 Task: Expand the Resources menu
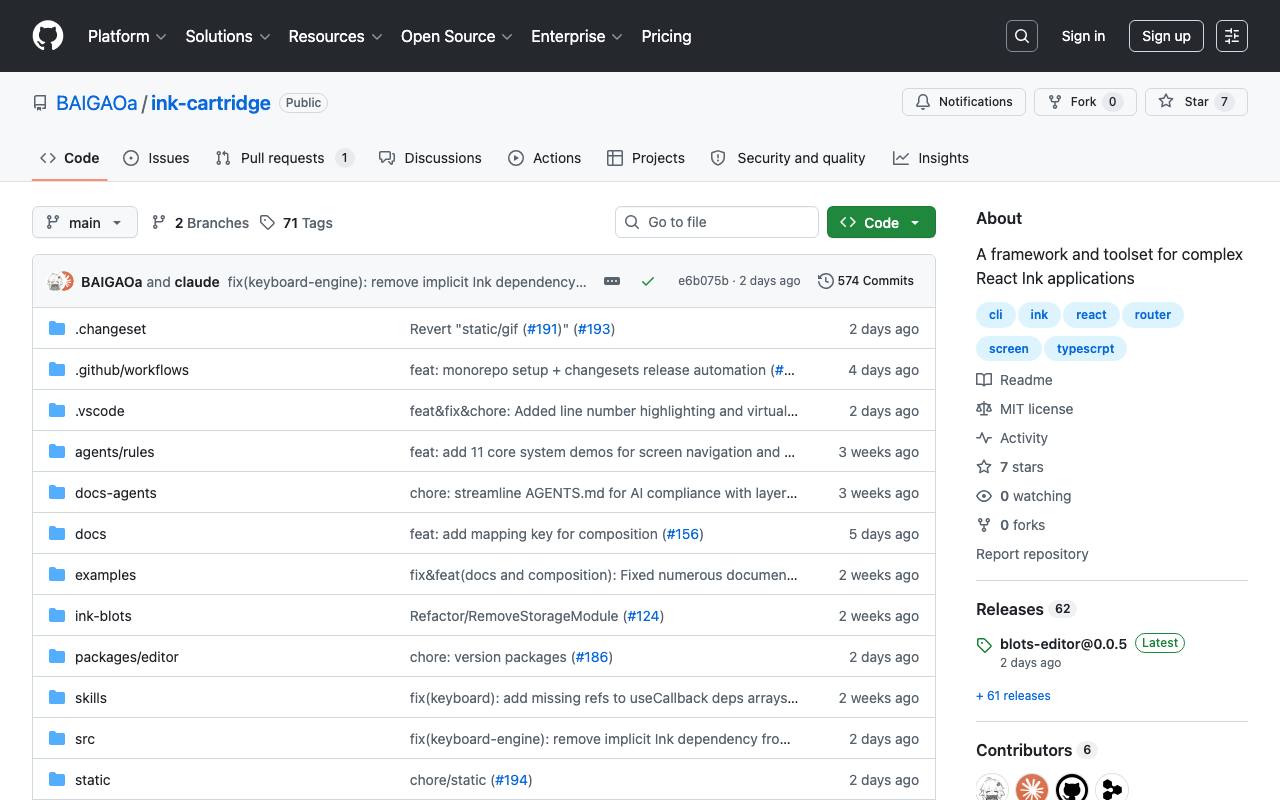tap(335, 36)
